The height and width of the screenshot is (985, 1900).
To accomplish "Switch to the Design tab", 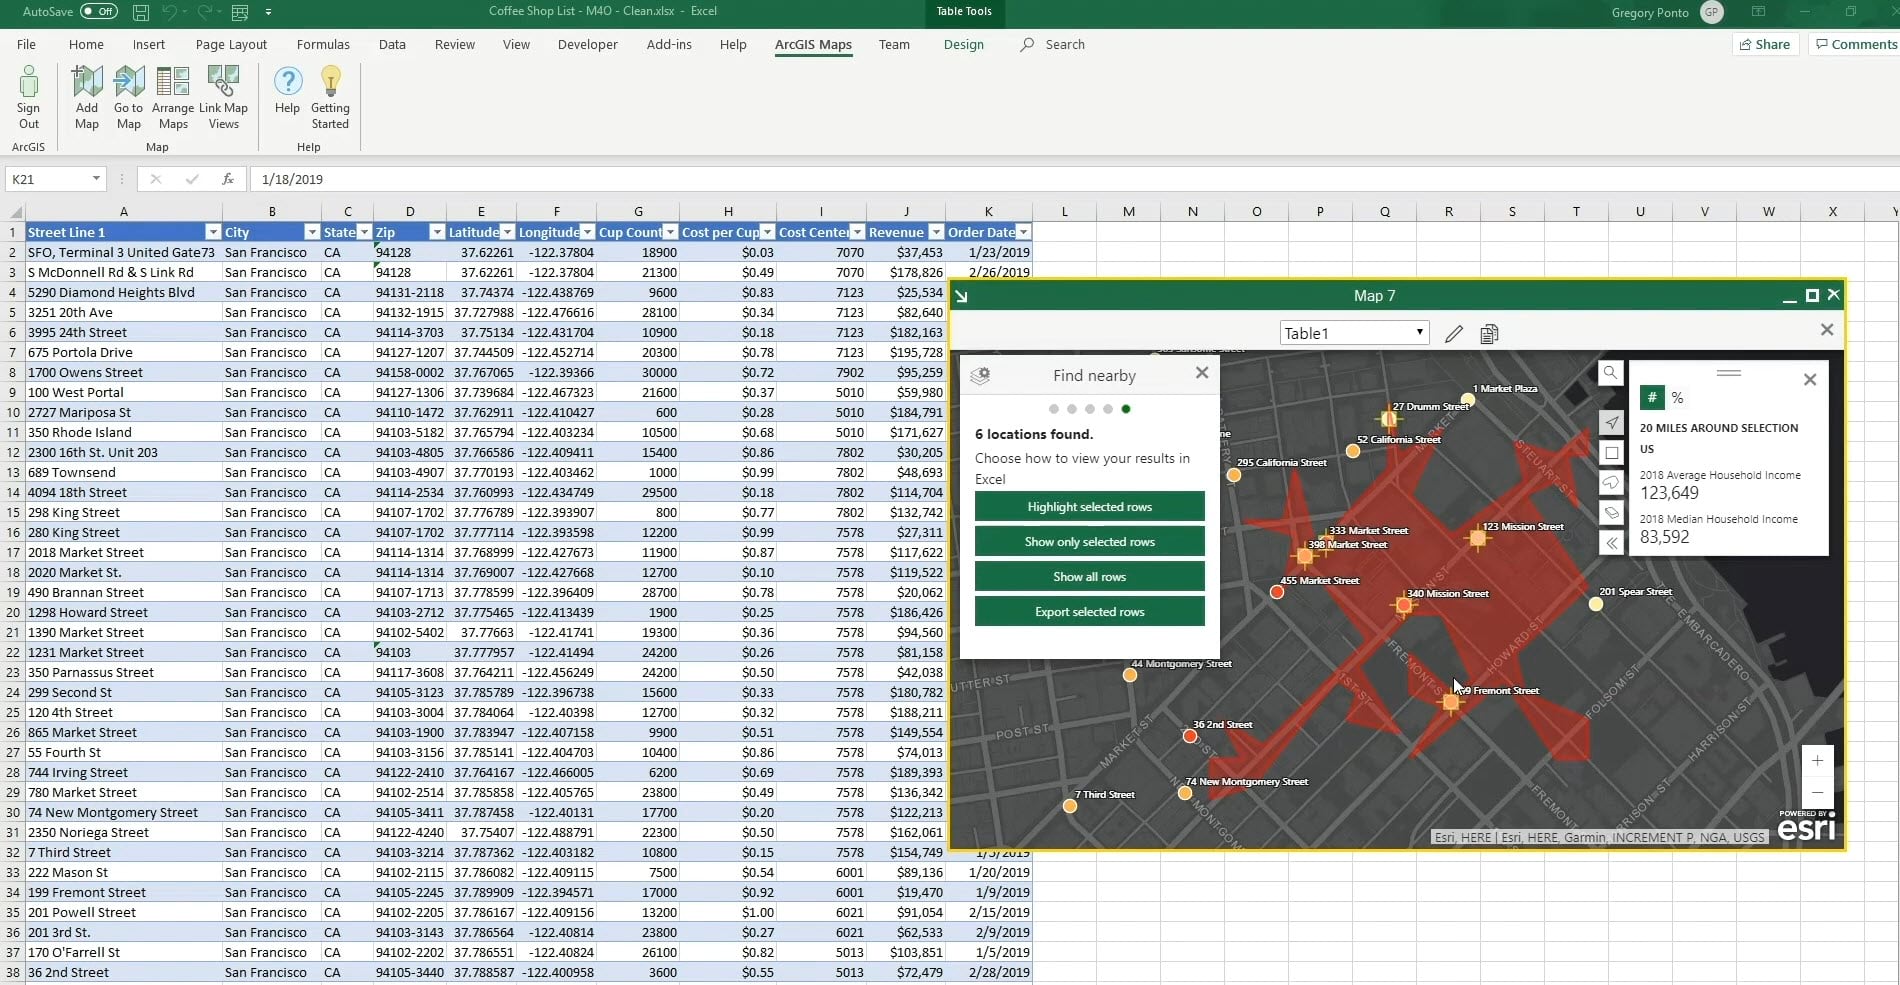I will (x=963, y=44).
